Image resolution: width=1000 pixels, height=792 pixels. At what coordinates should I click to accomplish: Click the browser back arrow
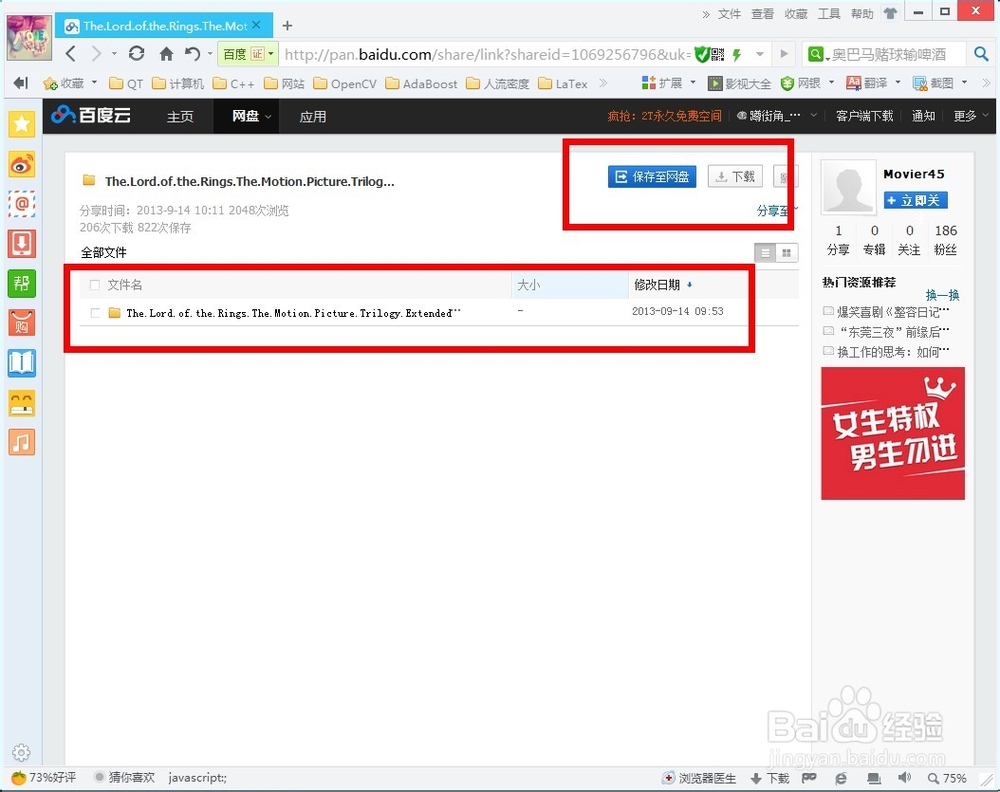tap(71, 54)
